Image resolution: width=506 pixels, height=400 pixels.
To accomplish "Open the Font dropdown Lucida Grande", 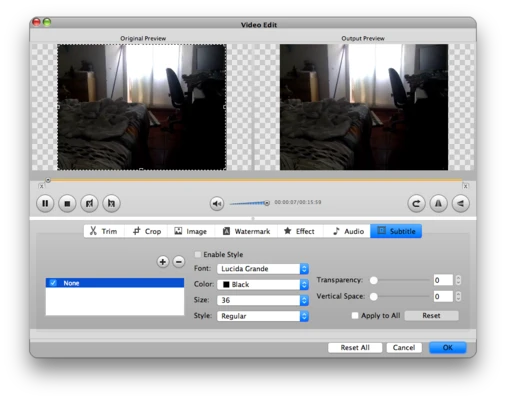I will tap(263, 269).
